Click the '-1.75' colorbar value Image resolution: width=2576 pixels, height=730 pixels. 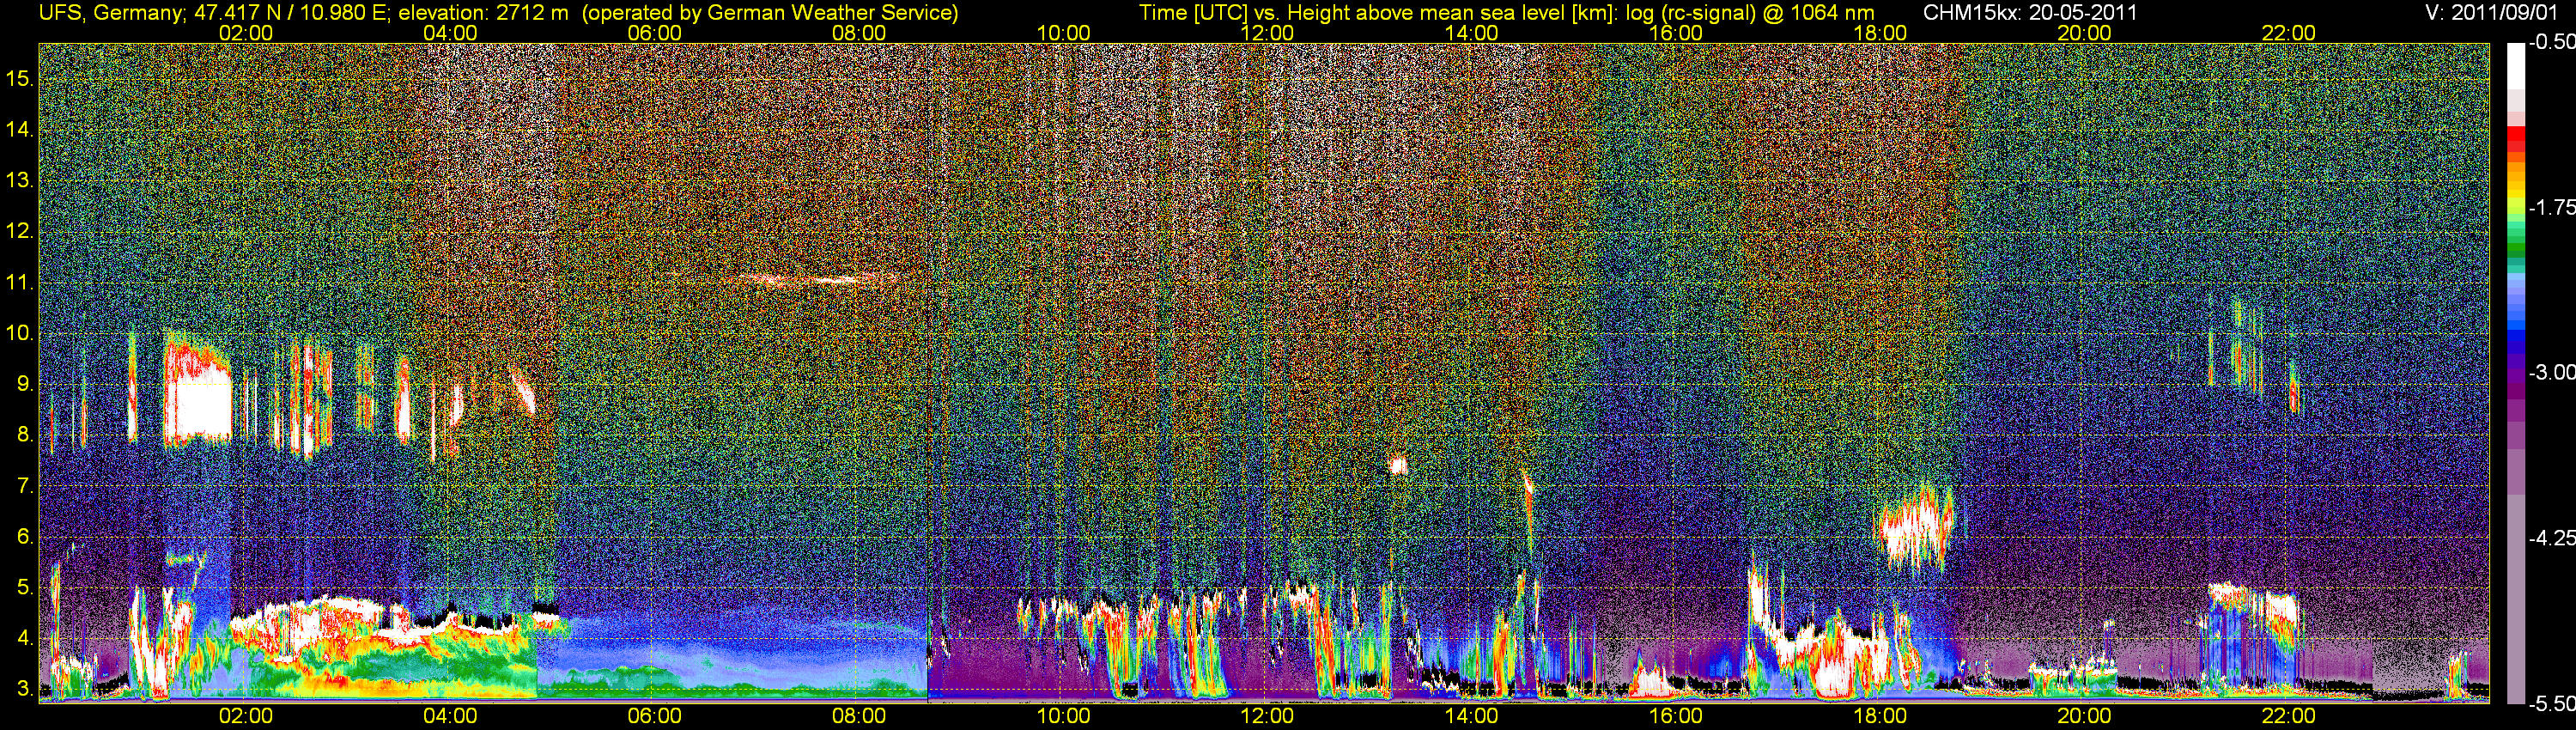pos(2551,208)
